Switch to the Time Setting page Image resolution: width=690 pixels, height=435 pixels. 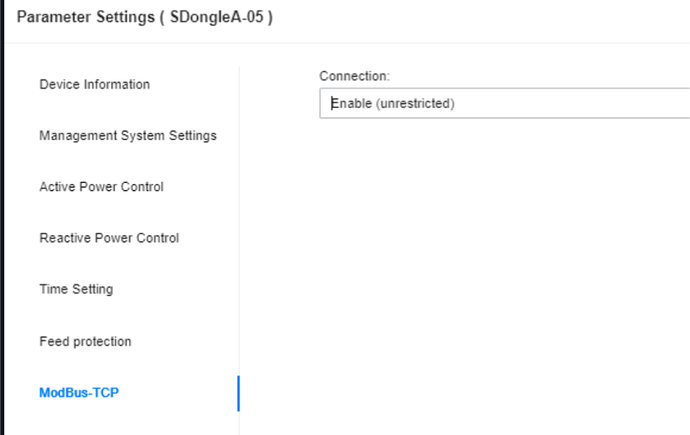click(x=76, y=289)
